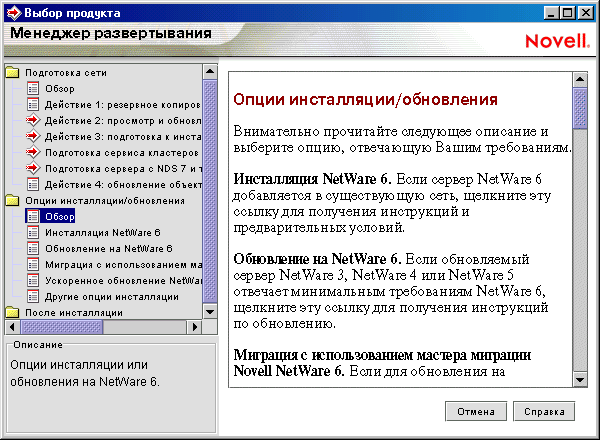Click tree panel vertical scrollbar thumb
The height and width of the screenshot is (440, 600).
click(210, 191)
